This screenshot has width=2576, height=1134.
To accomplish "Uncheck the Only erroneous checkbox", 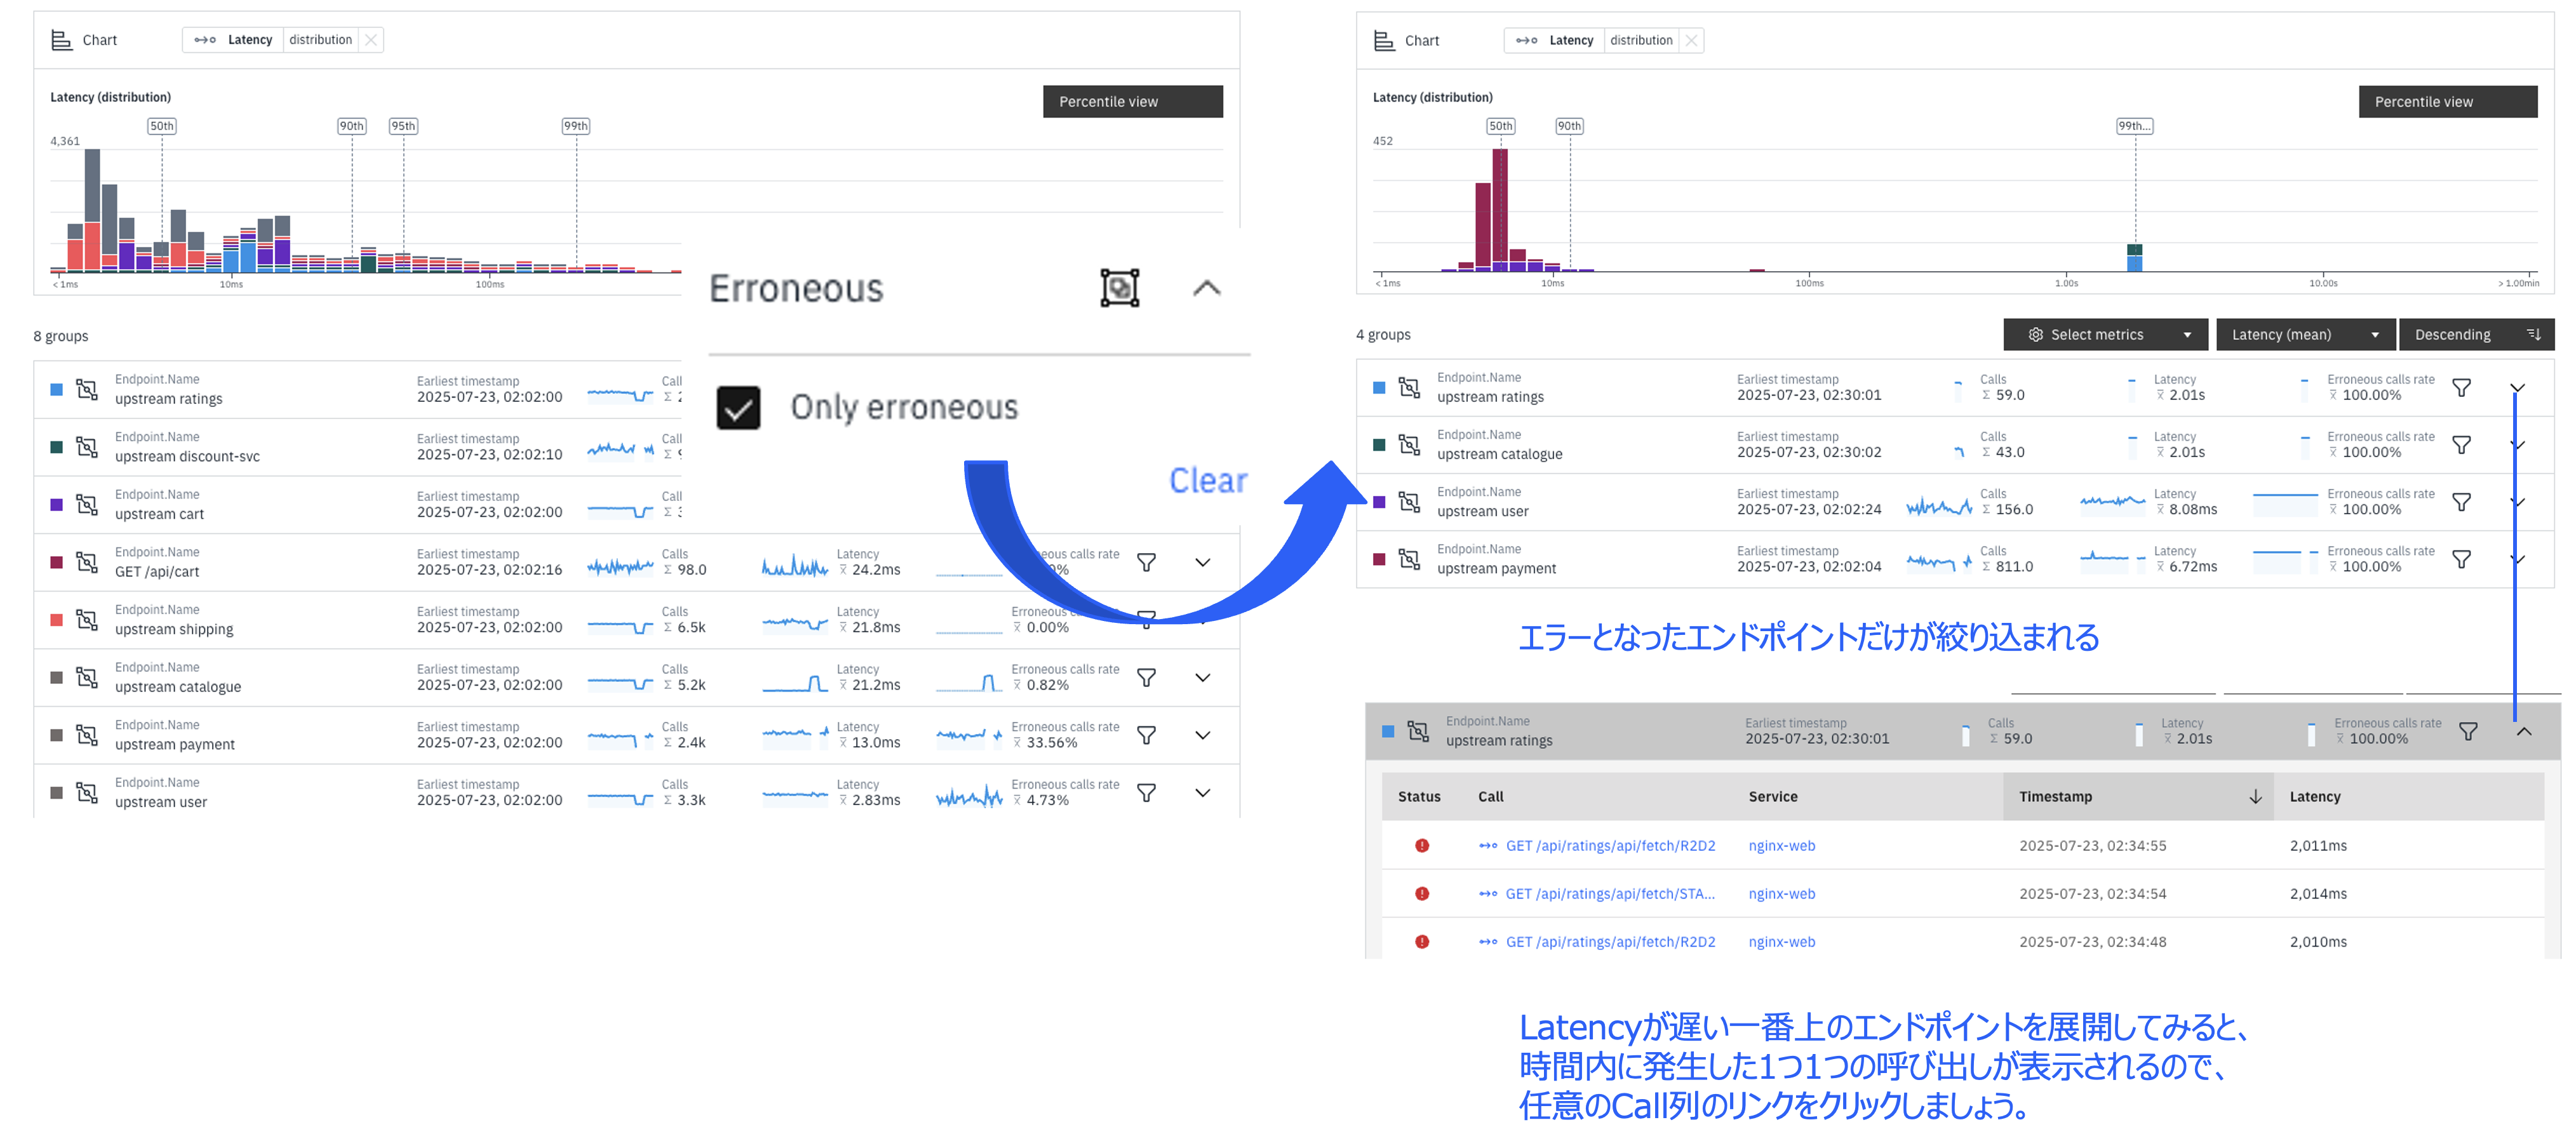I will pyautogui.click(x=738, y=408).
